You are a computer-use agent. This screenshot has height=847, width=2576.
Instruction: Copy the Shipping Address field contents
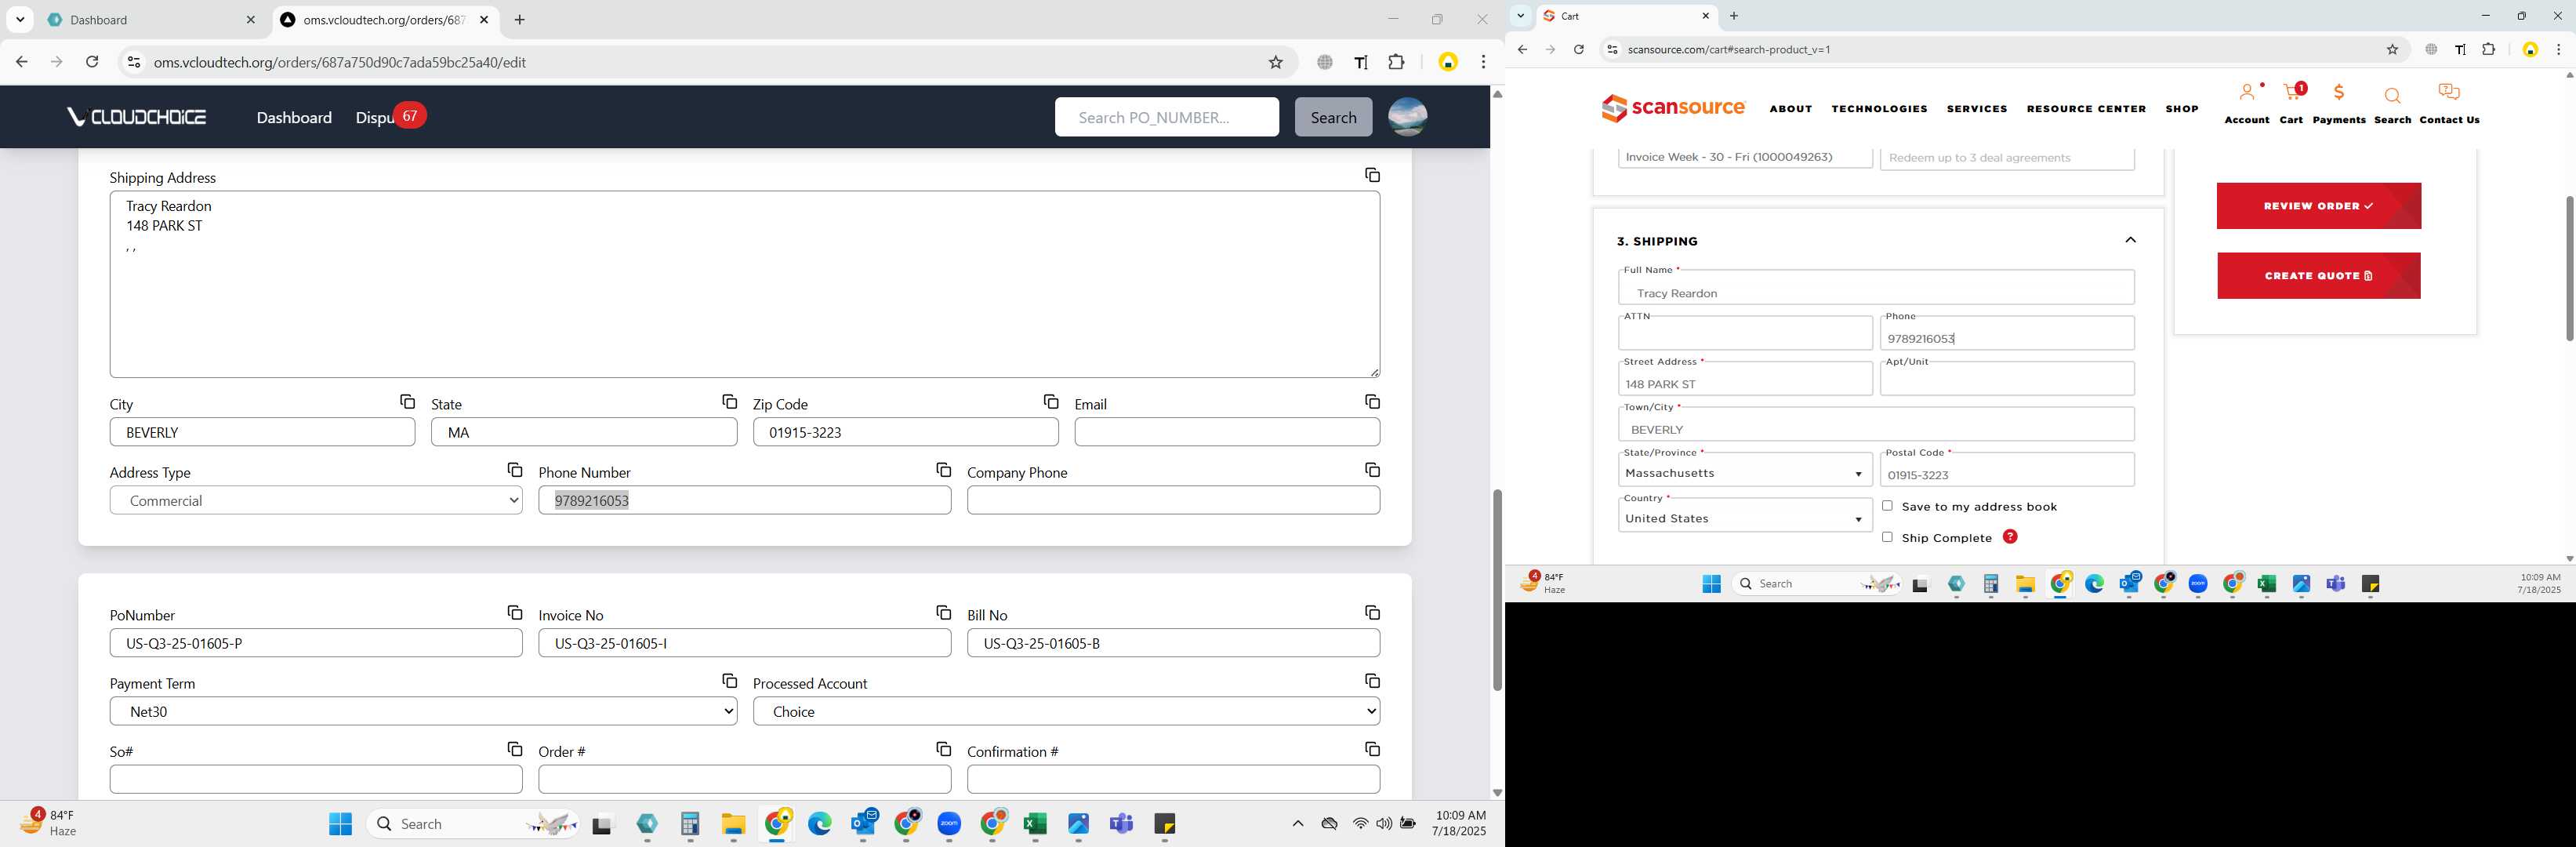1372,175
